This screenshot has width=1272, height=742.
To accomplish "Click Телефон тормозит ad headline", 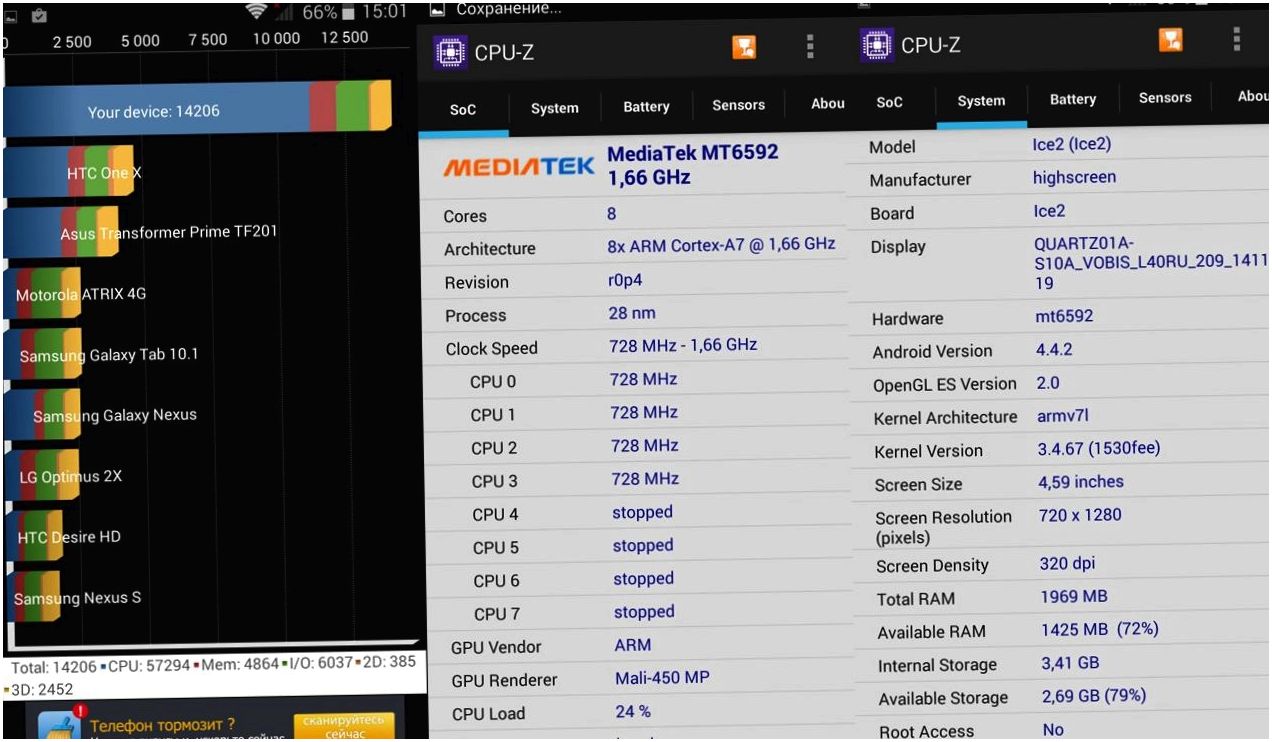I will click(x=162, y=725).
